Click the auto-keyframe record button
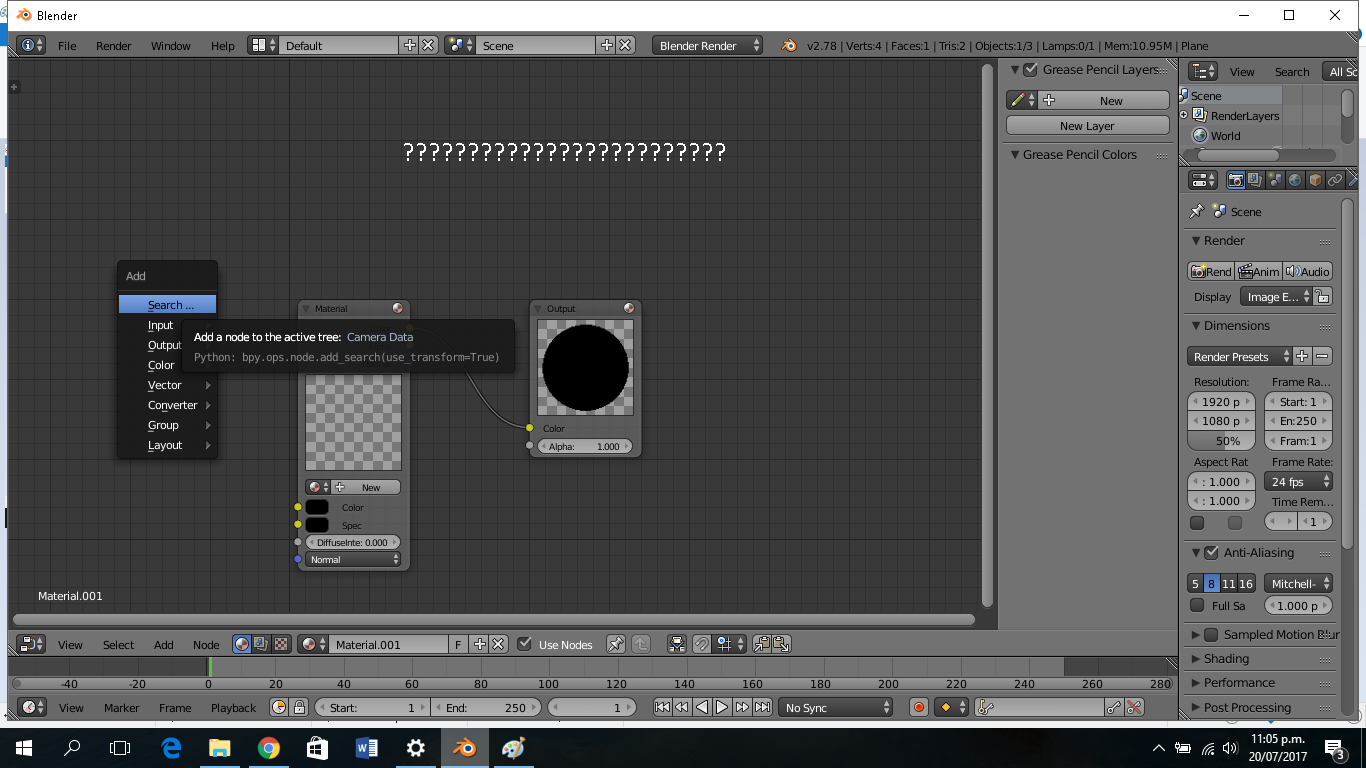This screenshot has height=768, width=1366. click(919, 707)
